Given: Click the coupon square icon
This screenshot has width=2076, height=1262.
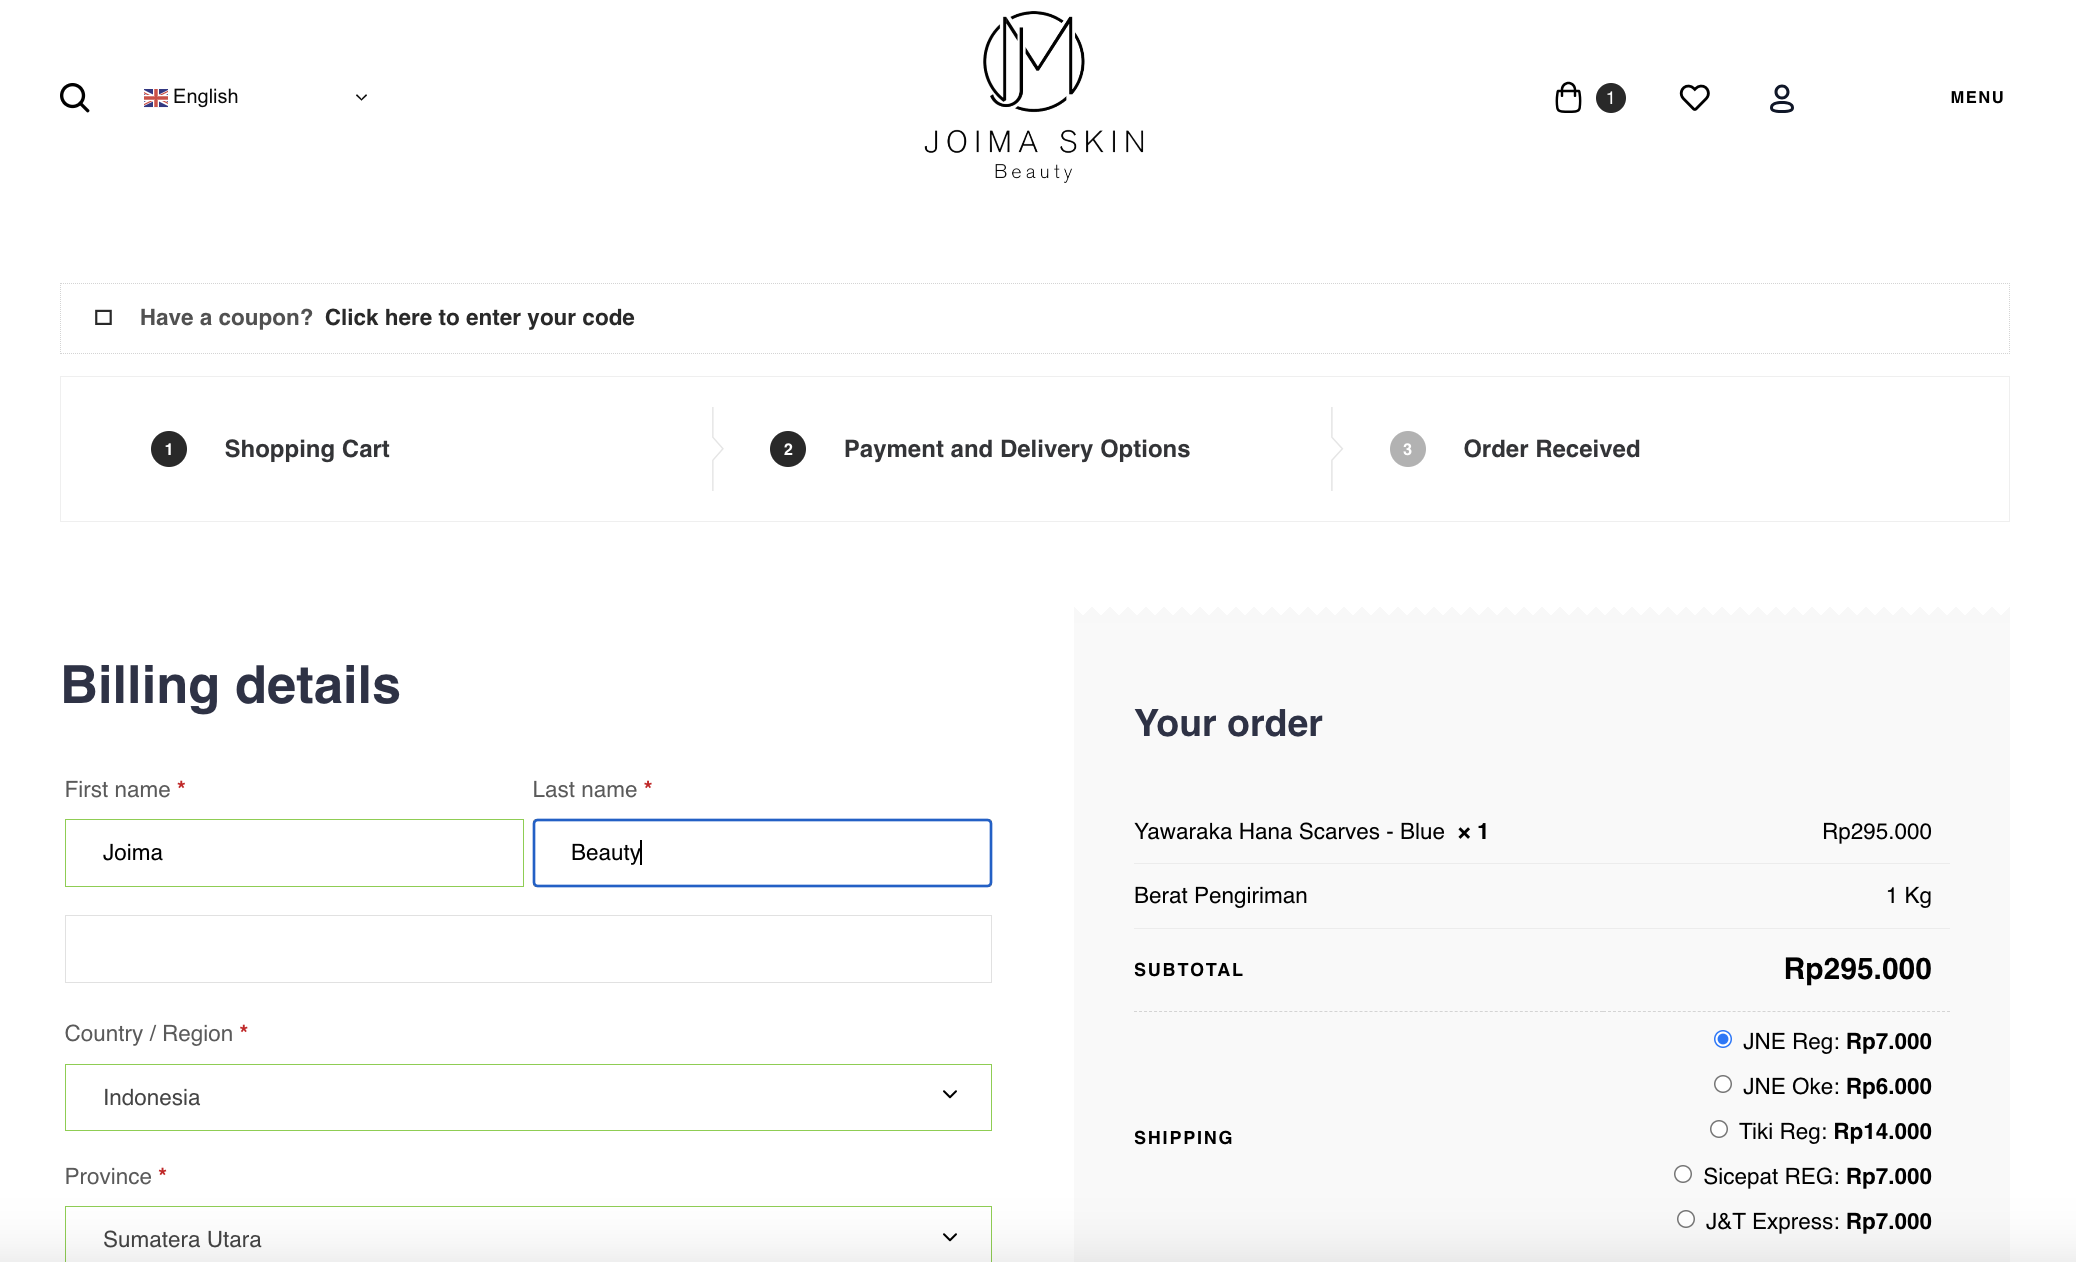Looking at the screenshot, I should click(103, 318).
